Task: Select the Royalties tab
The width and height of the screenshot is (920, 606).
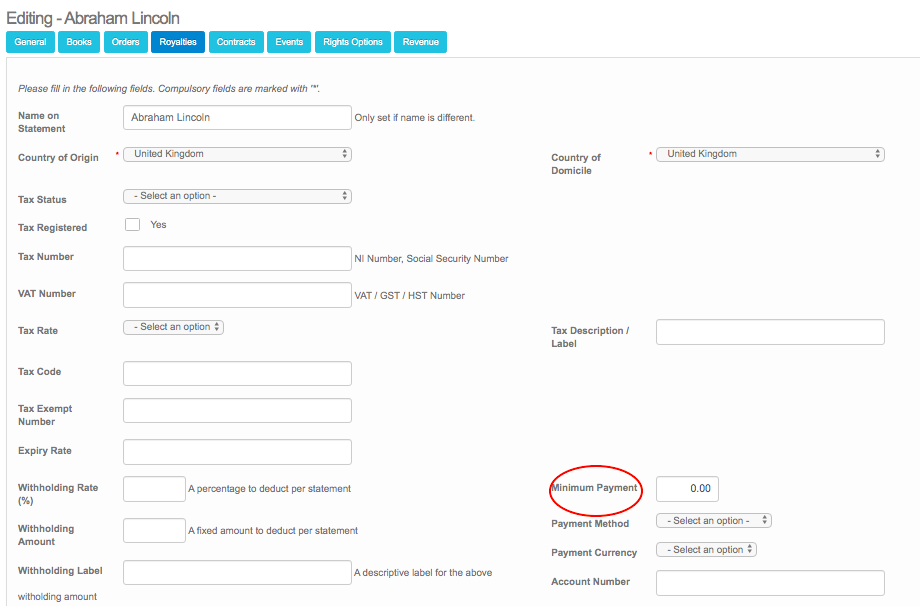Action: click(x=178, y=42)
